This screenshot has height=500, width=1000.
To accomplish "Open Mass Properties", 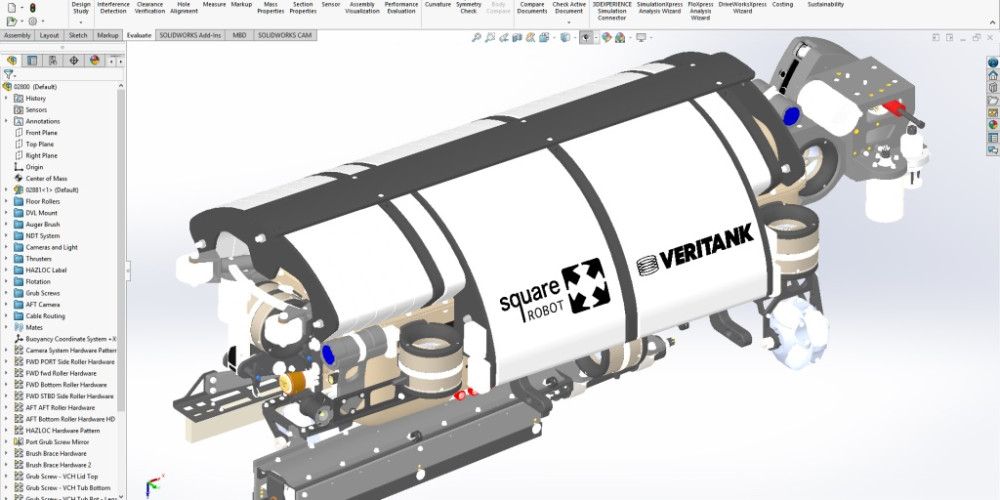I will click(270, 8).
